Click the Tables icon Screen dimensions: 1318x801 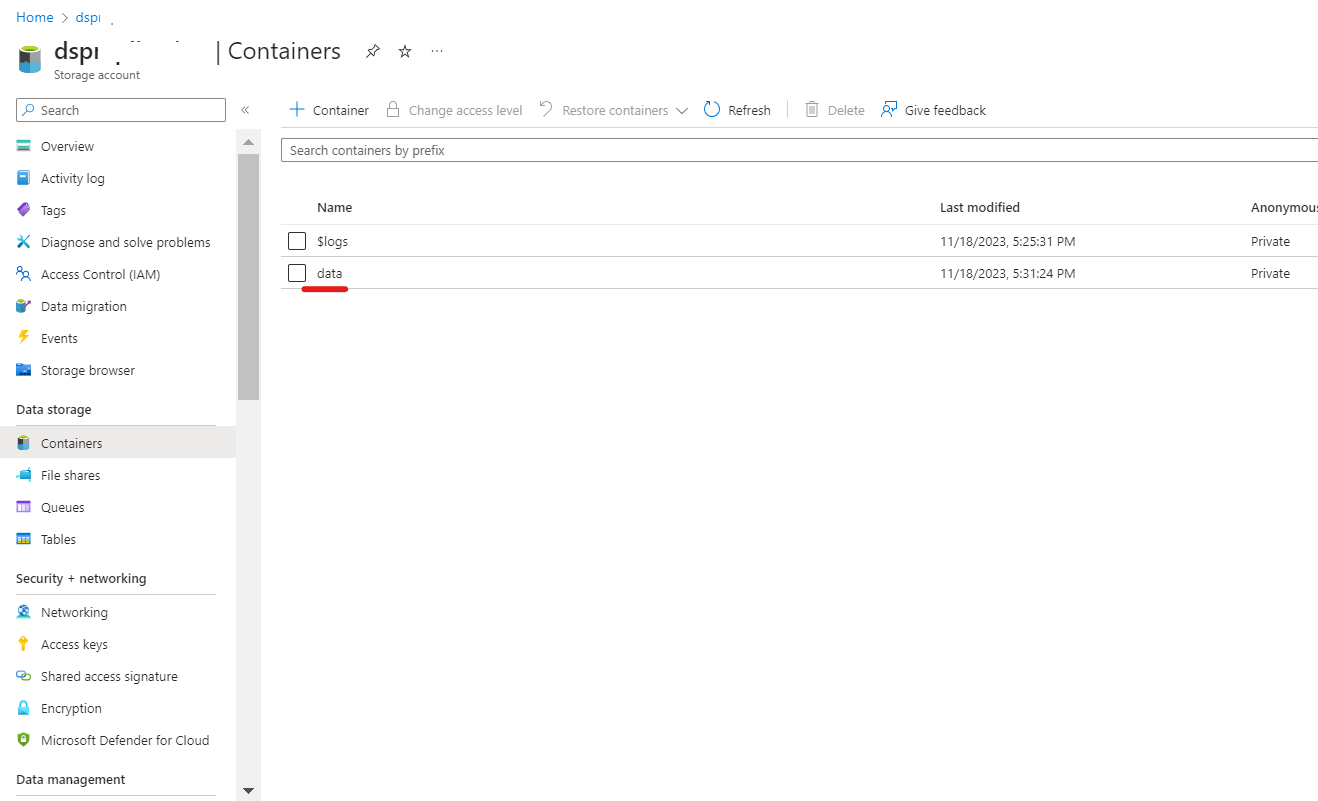[24, 539]
